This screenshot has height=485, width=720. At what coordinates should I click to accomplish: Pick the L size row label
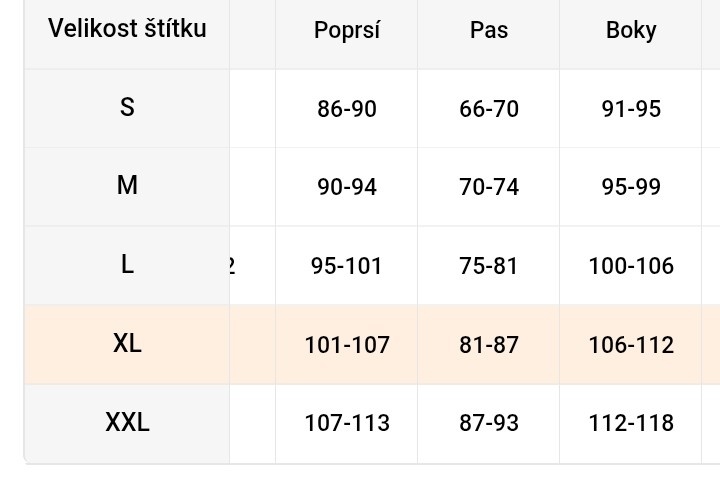(x=127, y=265)
